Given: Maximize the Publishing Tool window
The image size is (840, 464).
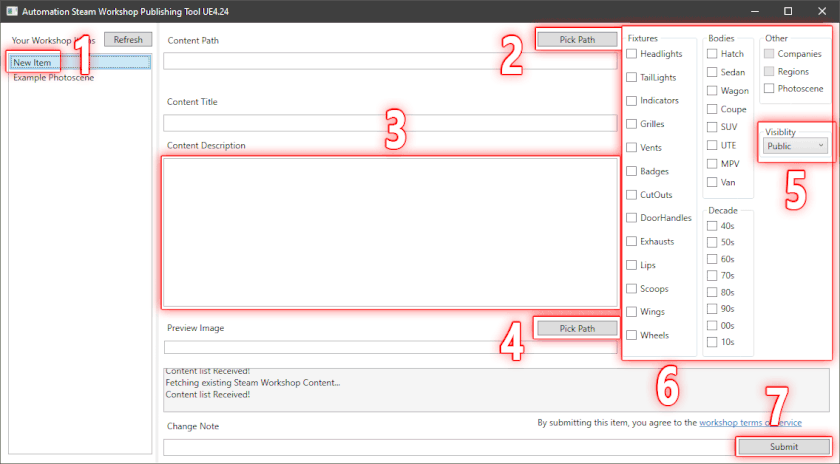Looking at the screenshot, I should coord(788,11).
